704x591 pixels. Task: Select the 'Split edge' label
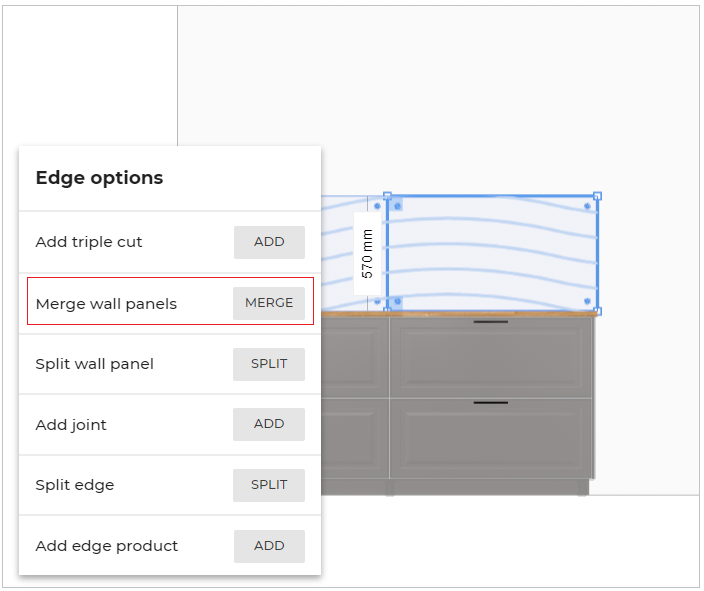click(75, 485)
